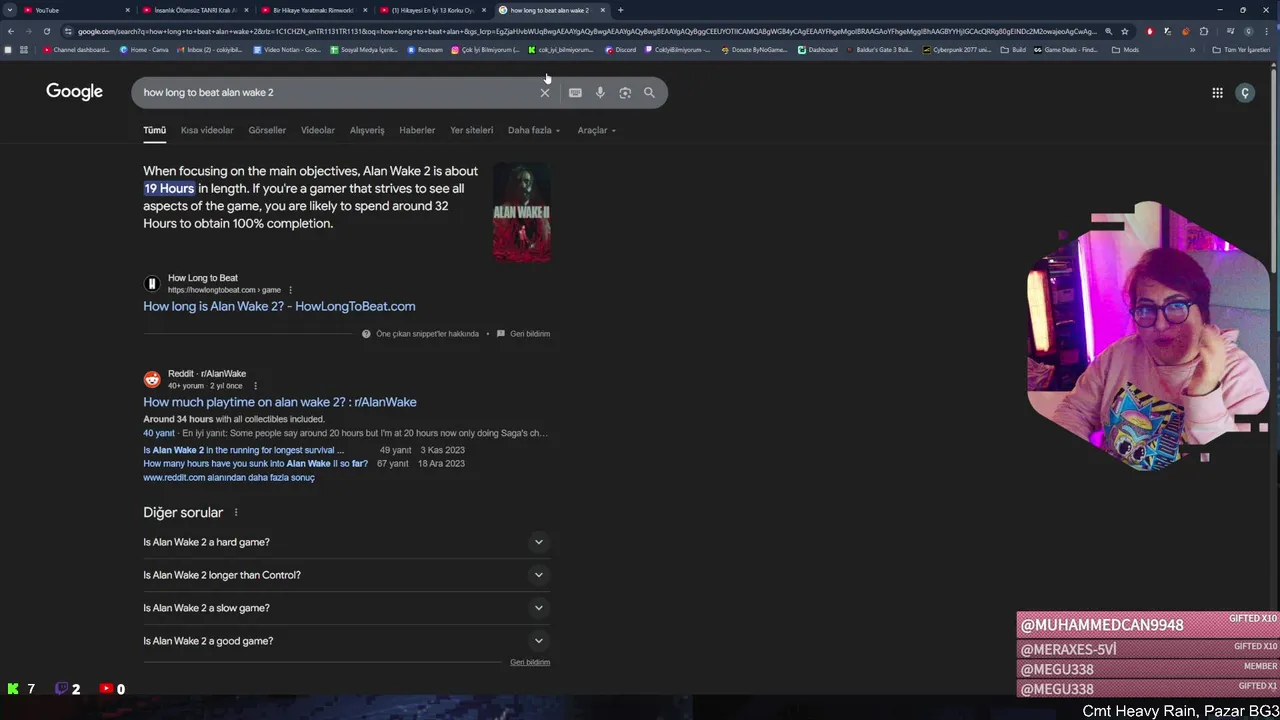This screenshot has height=720, width=1280.
Task: Open Baldur's Gate 3 Build bookmark
Action: [880, 49]
